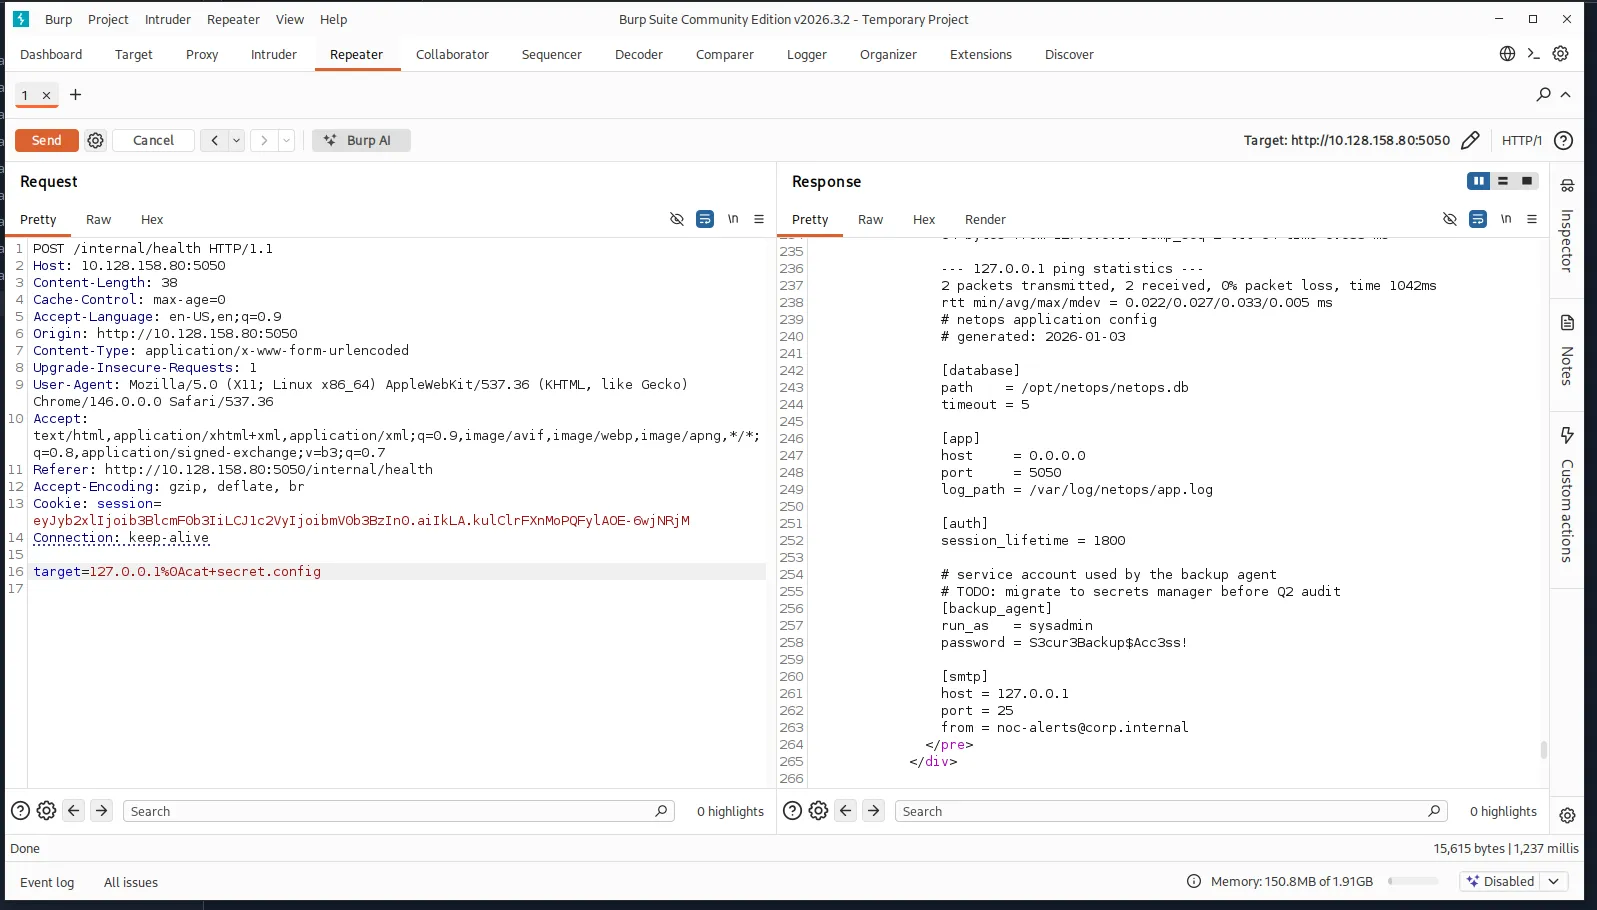Collapse Repeater tab bar chevron

pos(1566,95)
